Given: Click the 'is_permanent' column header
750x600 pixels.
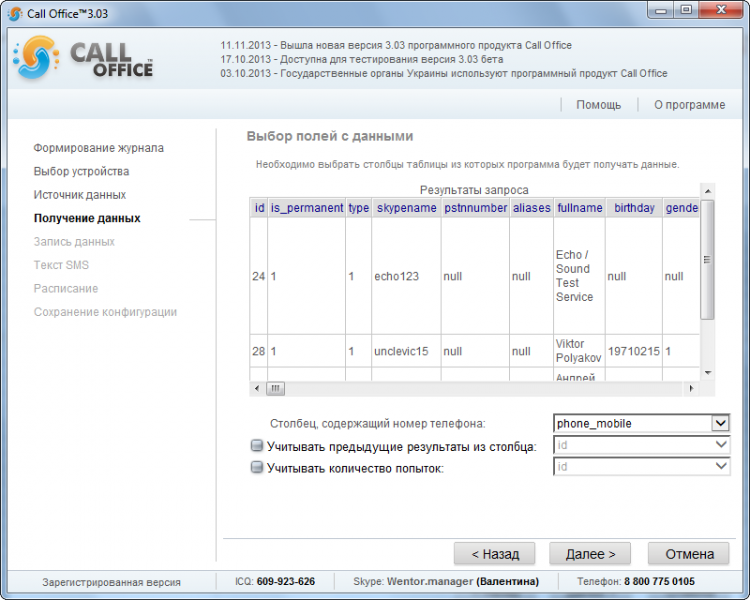Looking at the screenshot, I should (307, 208).
